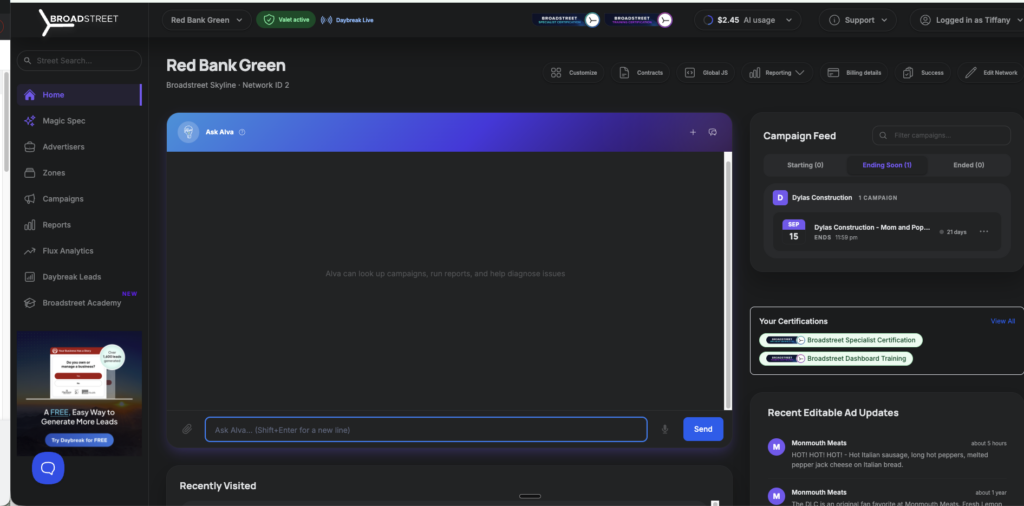Click the Ask Alva message field
Screen dimensions: 1024x506
pos(426,430)
